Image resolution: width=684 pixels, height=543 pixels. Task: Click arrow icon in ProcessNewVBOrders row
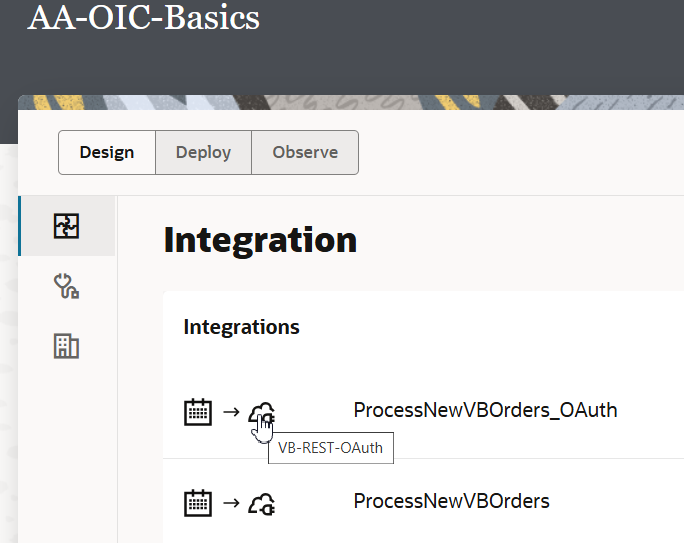(231, 503)
